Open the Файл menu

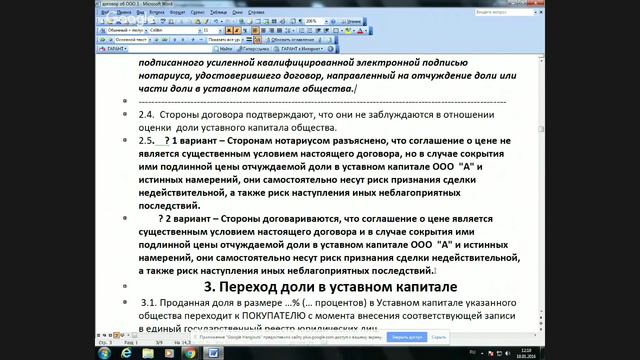tap(104, 12)
